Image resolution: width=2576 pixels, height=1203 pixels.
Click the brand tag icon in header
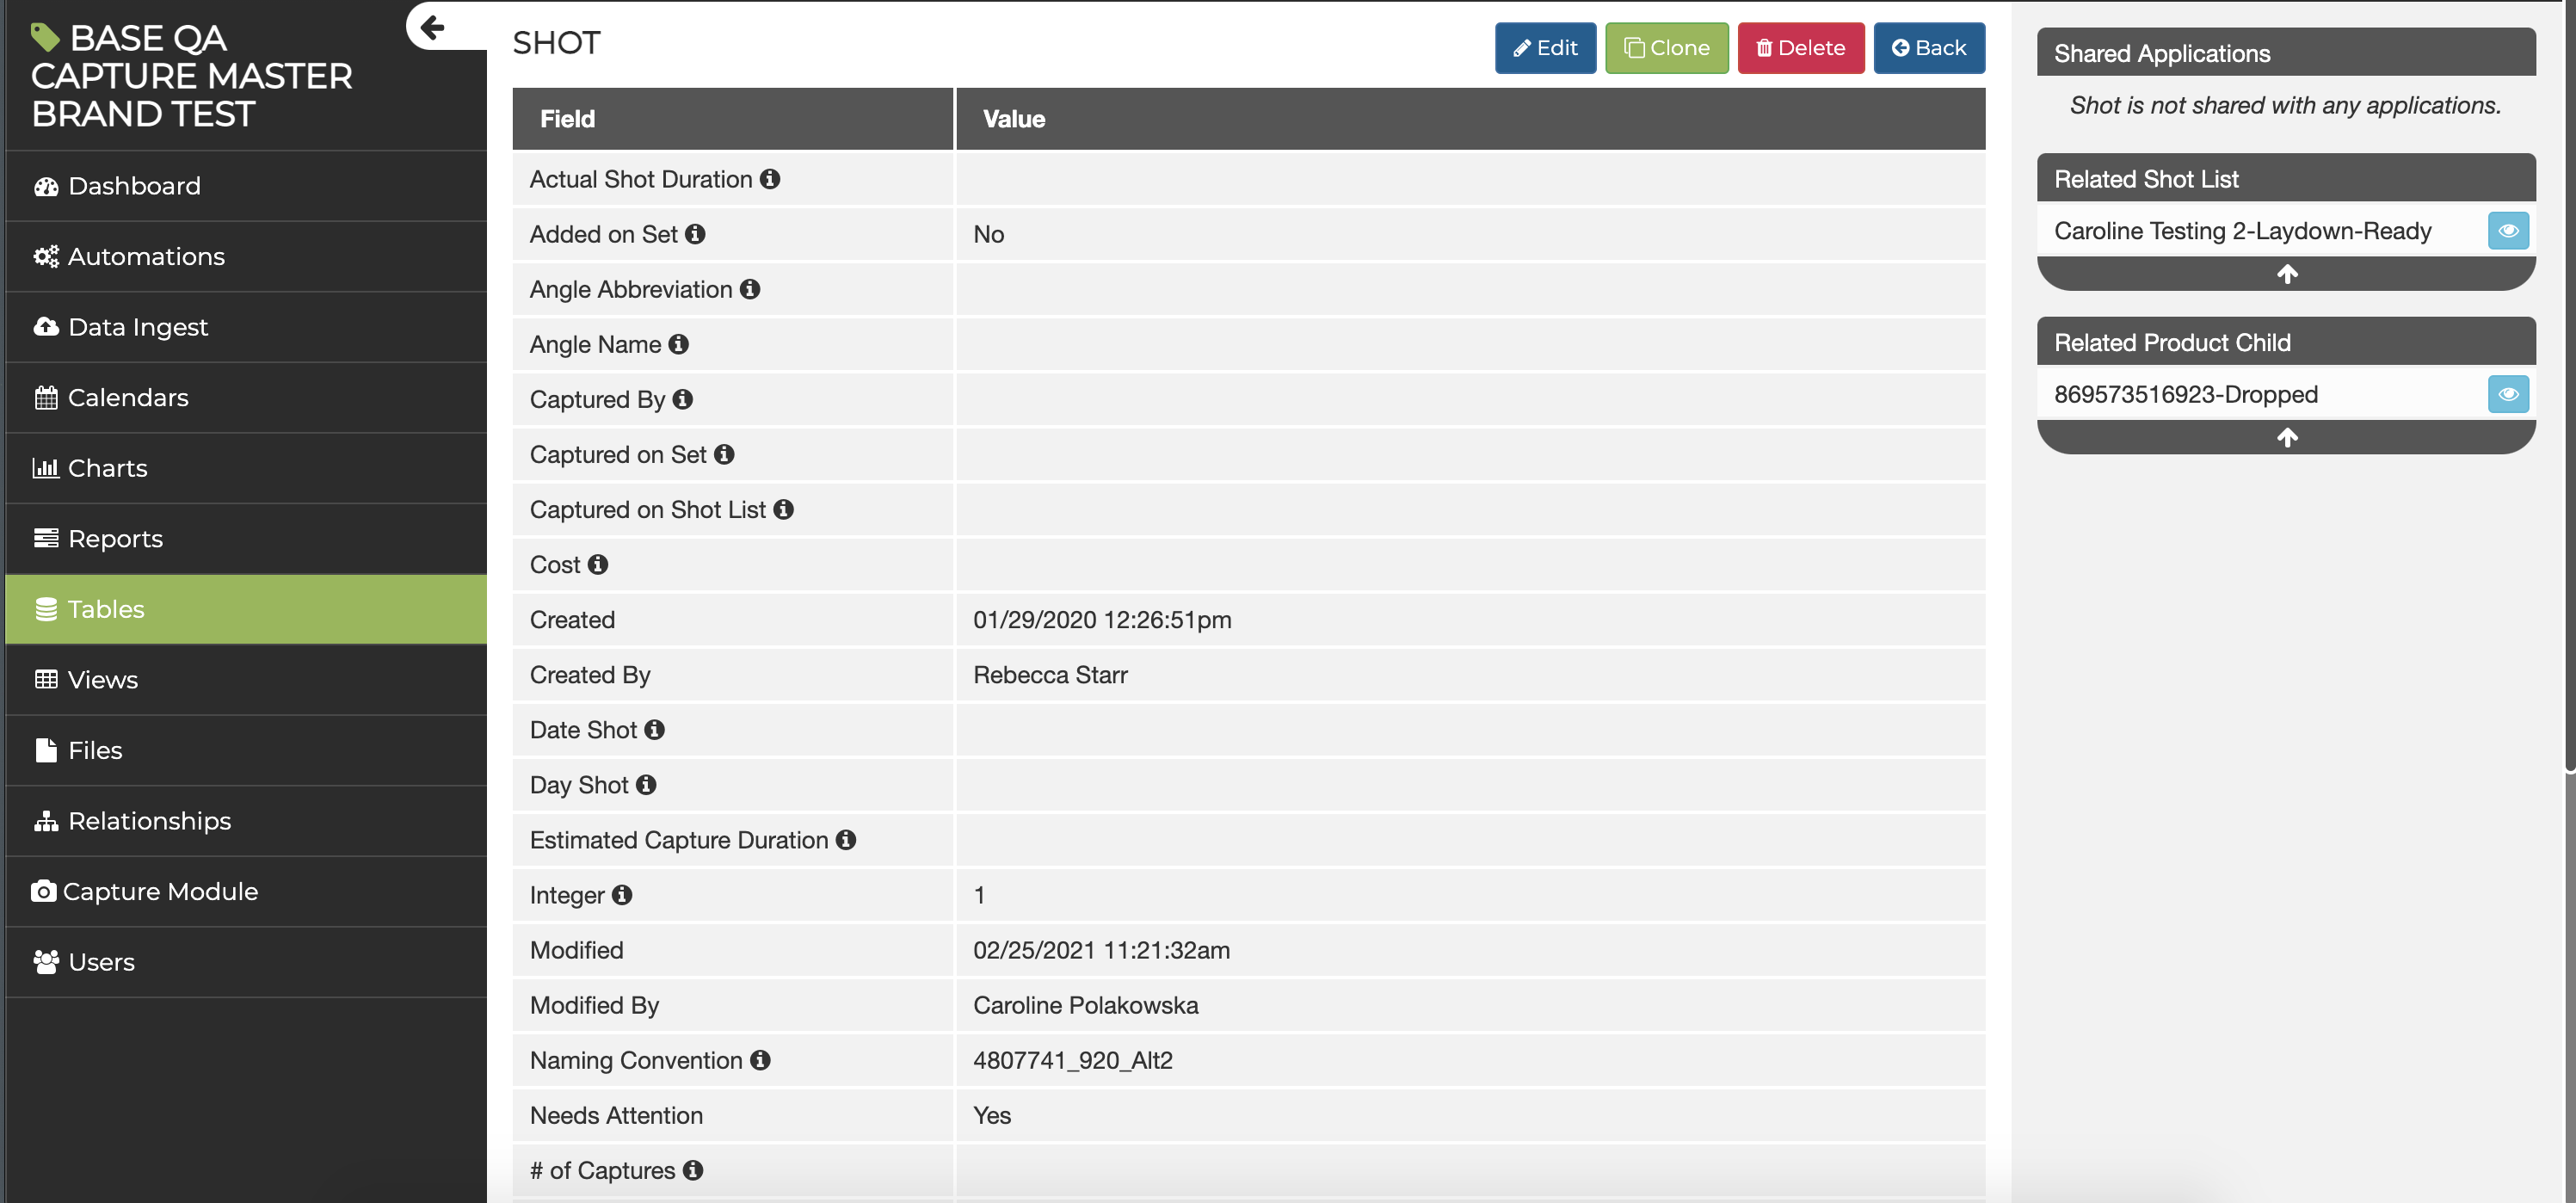(45, 37)
